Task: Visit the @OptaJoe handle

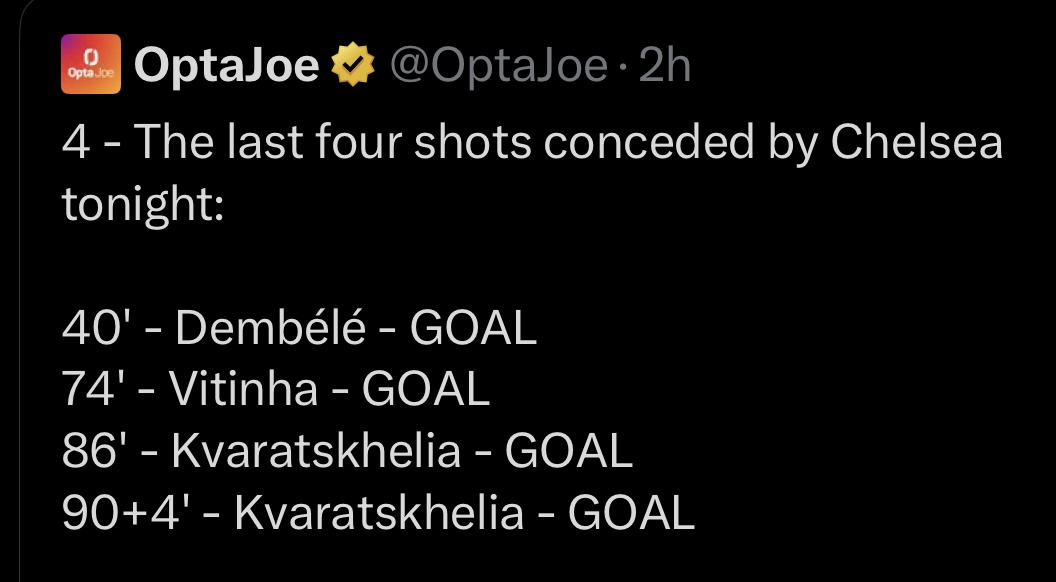Action: pos(496,65)
